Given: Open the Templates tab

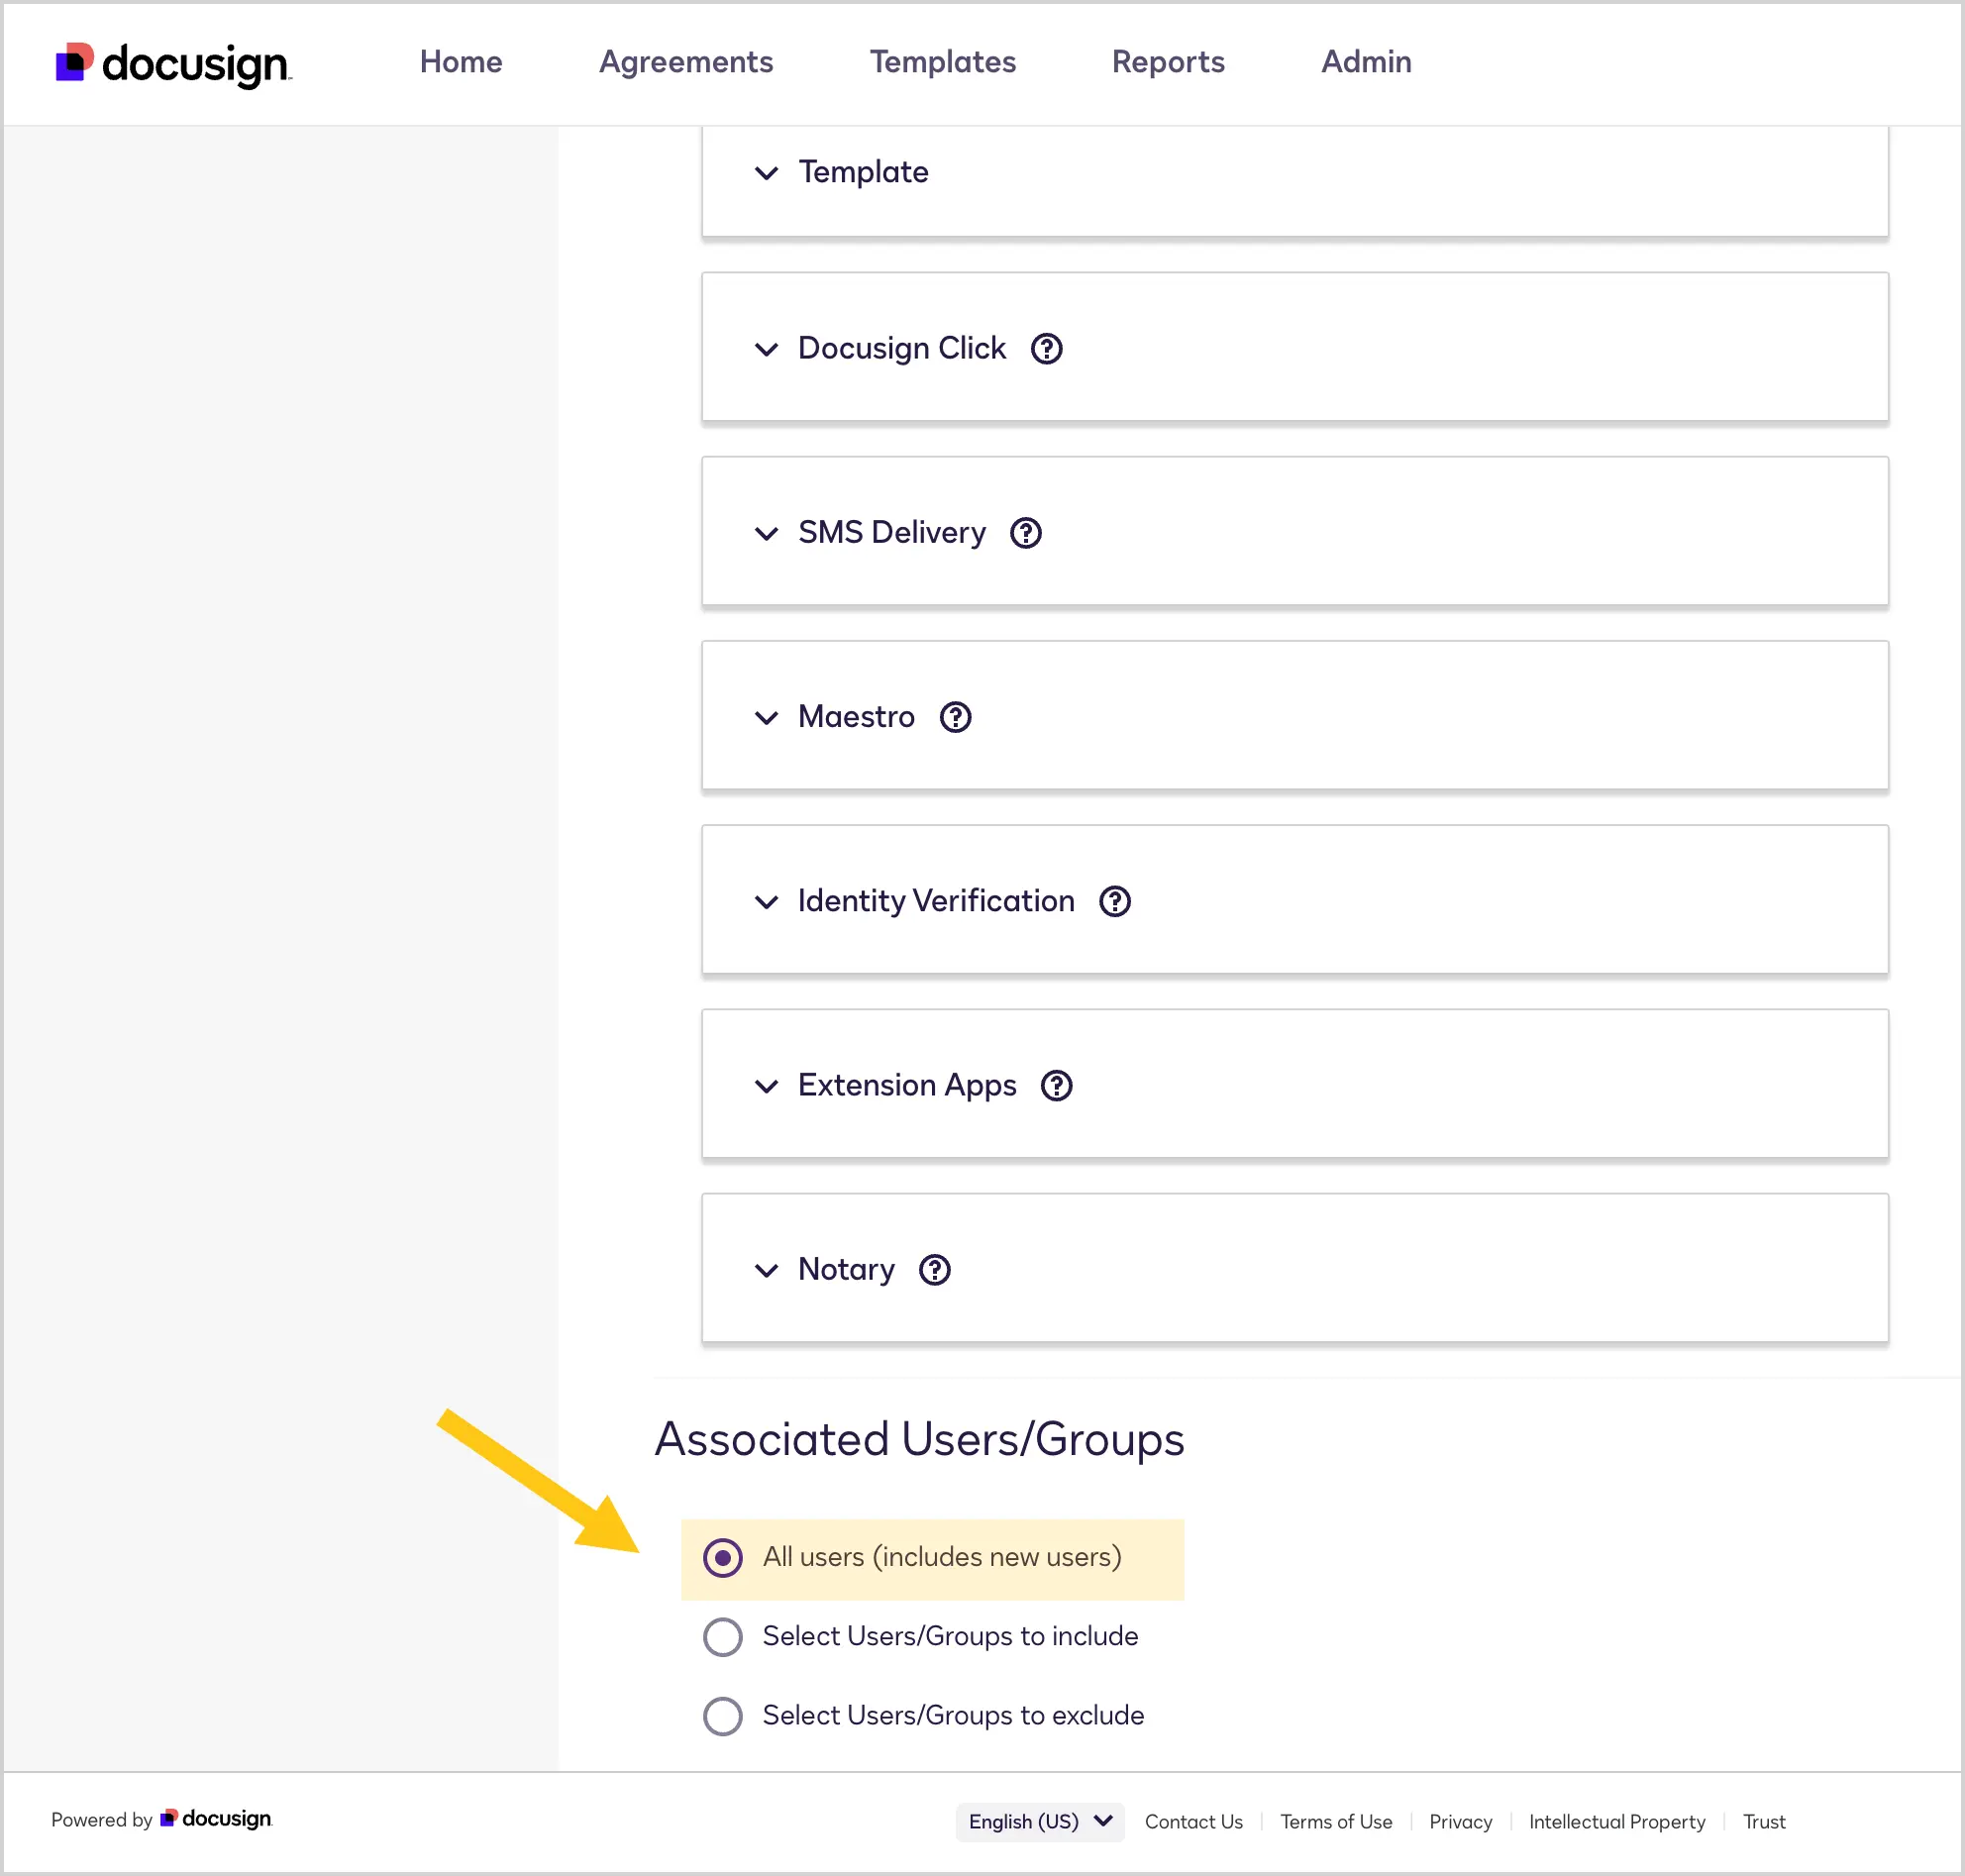Looking at the screenshot, I should click(942, 62).
